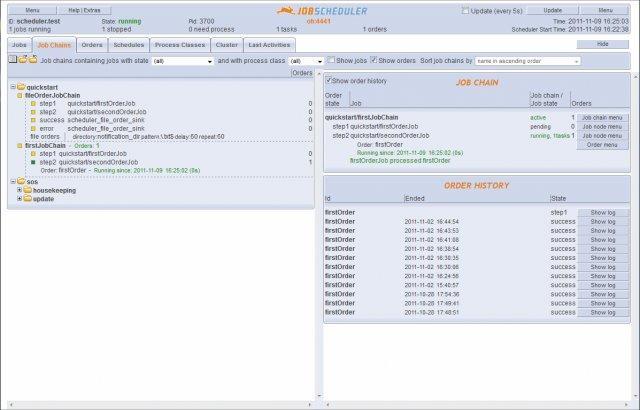Open the Cluster tab
The height and width of the screenshot is (410, 640).
(x=227, y=45)
